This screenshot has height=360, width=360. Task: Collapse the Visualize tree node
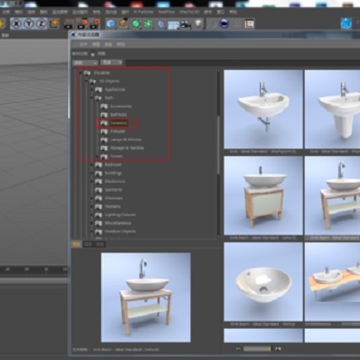pos(81,72)
